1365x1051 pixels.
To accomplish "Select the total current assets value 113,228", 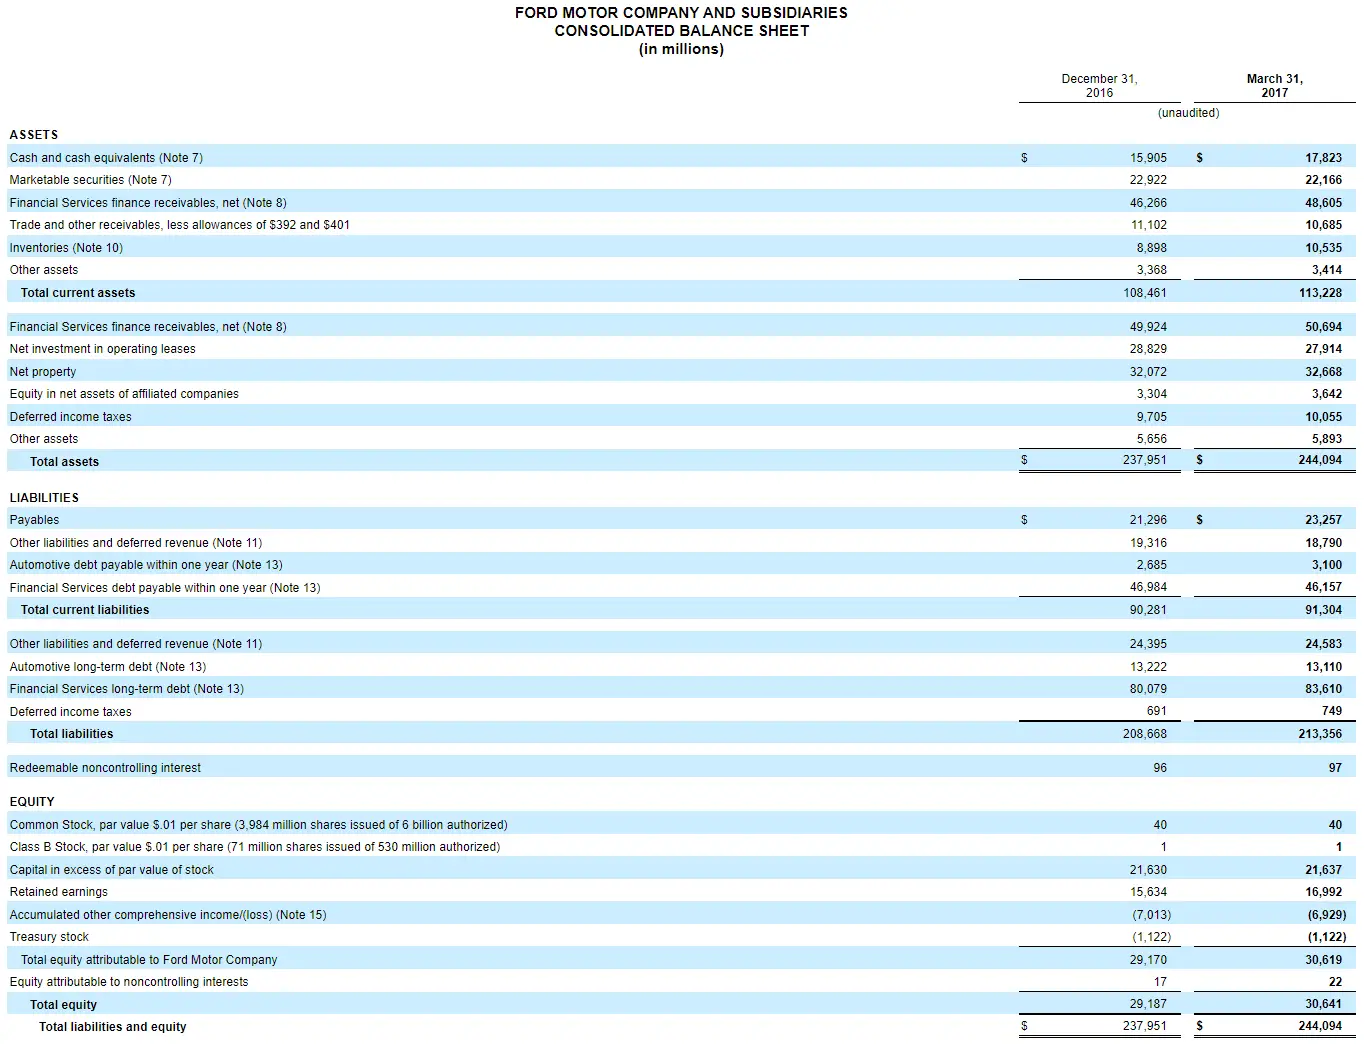I will pyautogui.click(x=1321, y=293).
